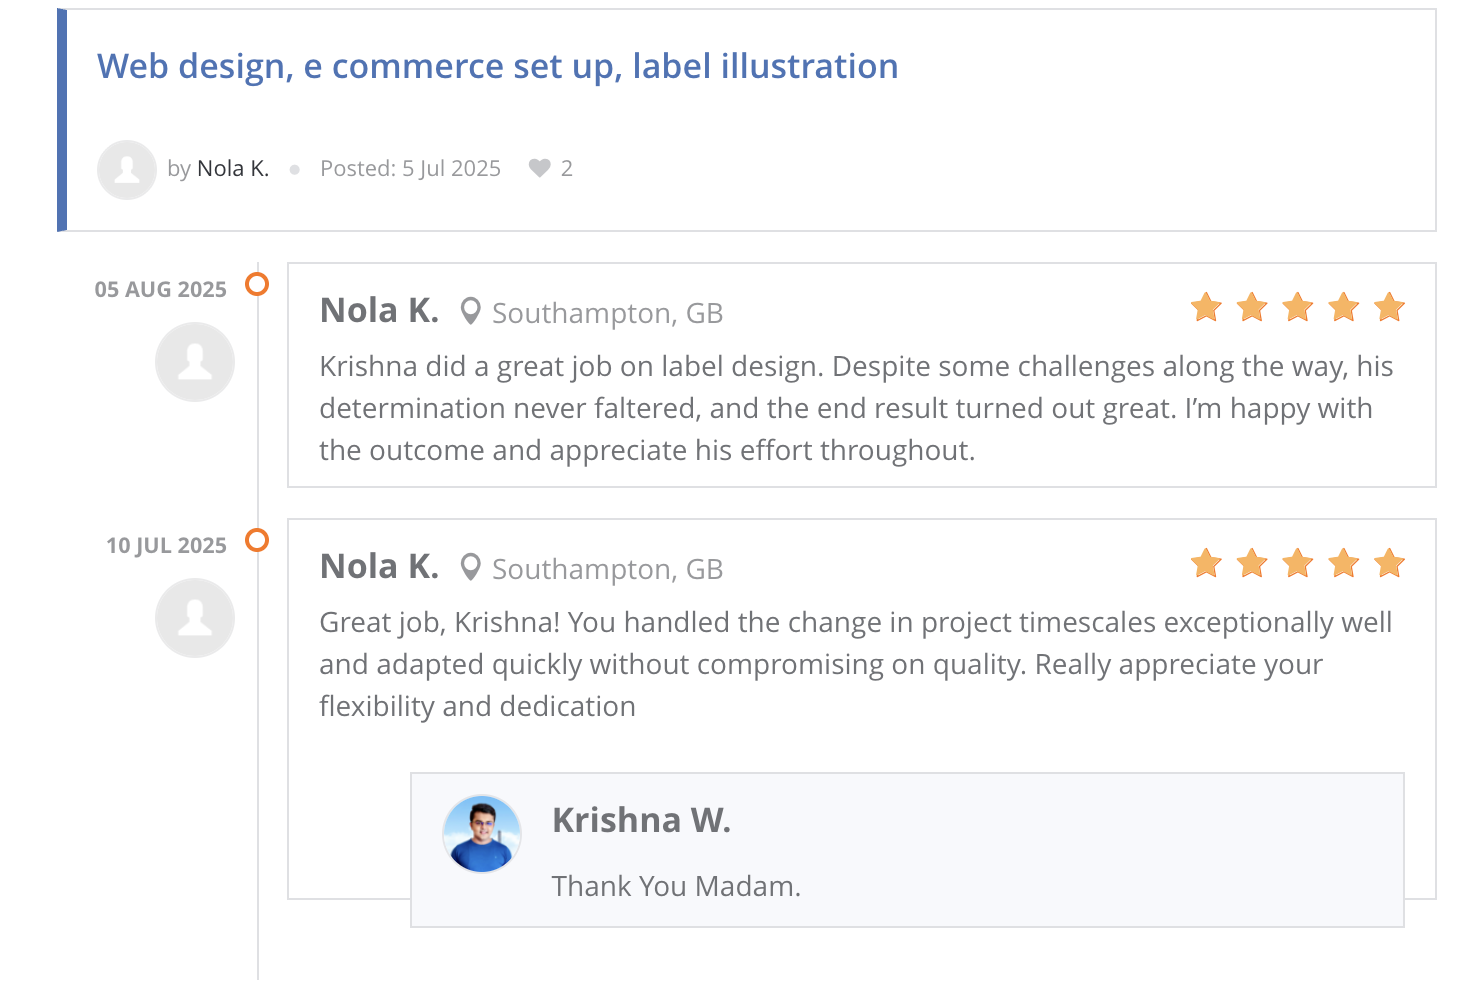Click the fifth star of the July review

[1389, 563]
